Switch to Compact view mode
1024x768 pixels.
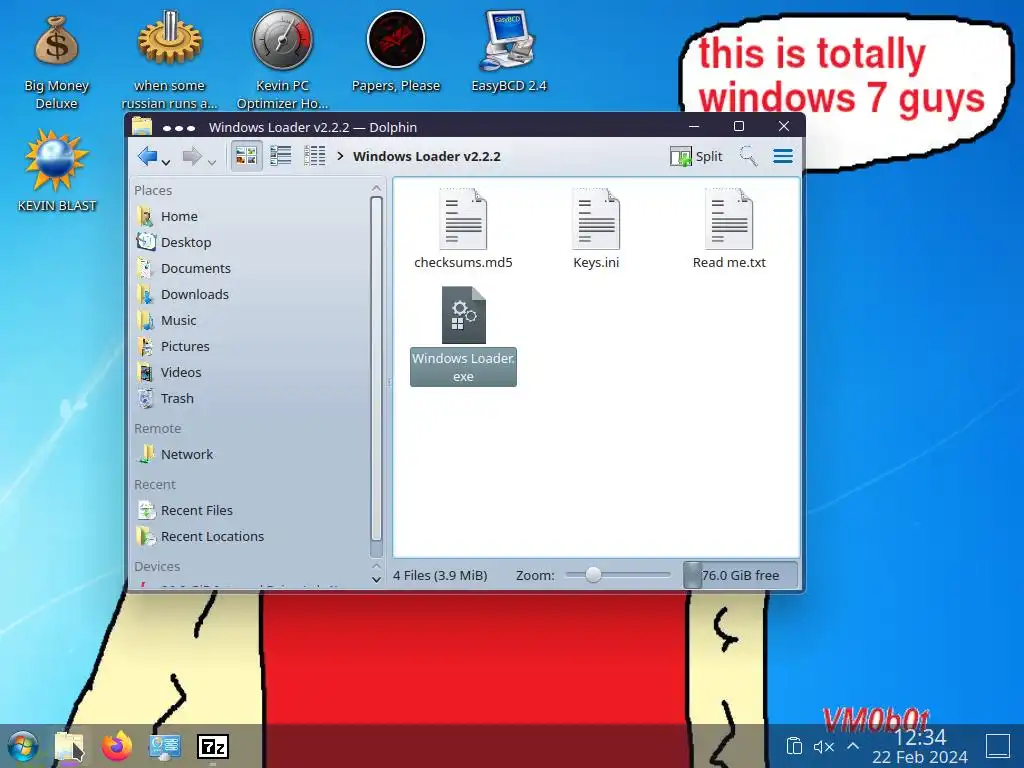pos(281,156)
